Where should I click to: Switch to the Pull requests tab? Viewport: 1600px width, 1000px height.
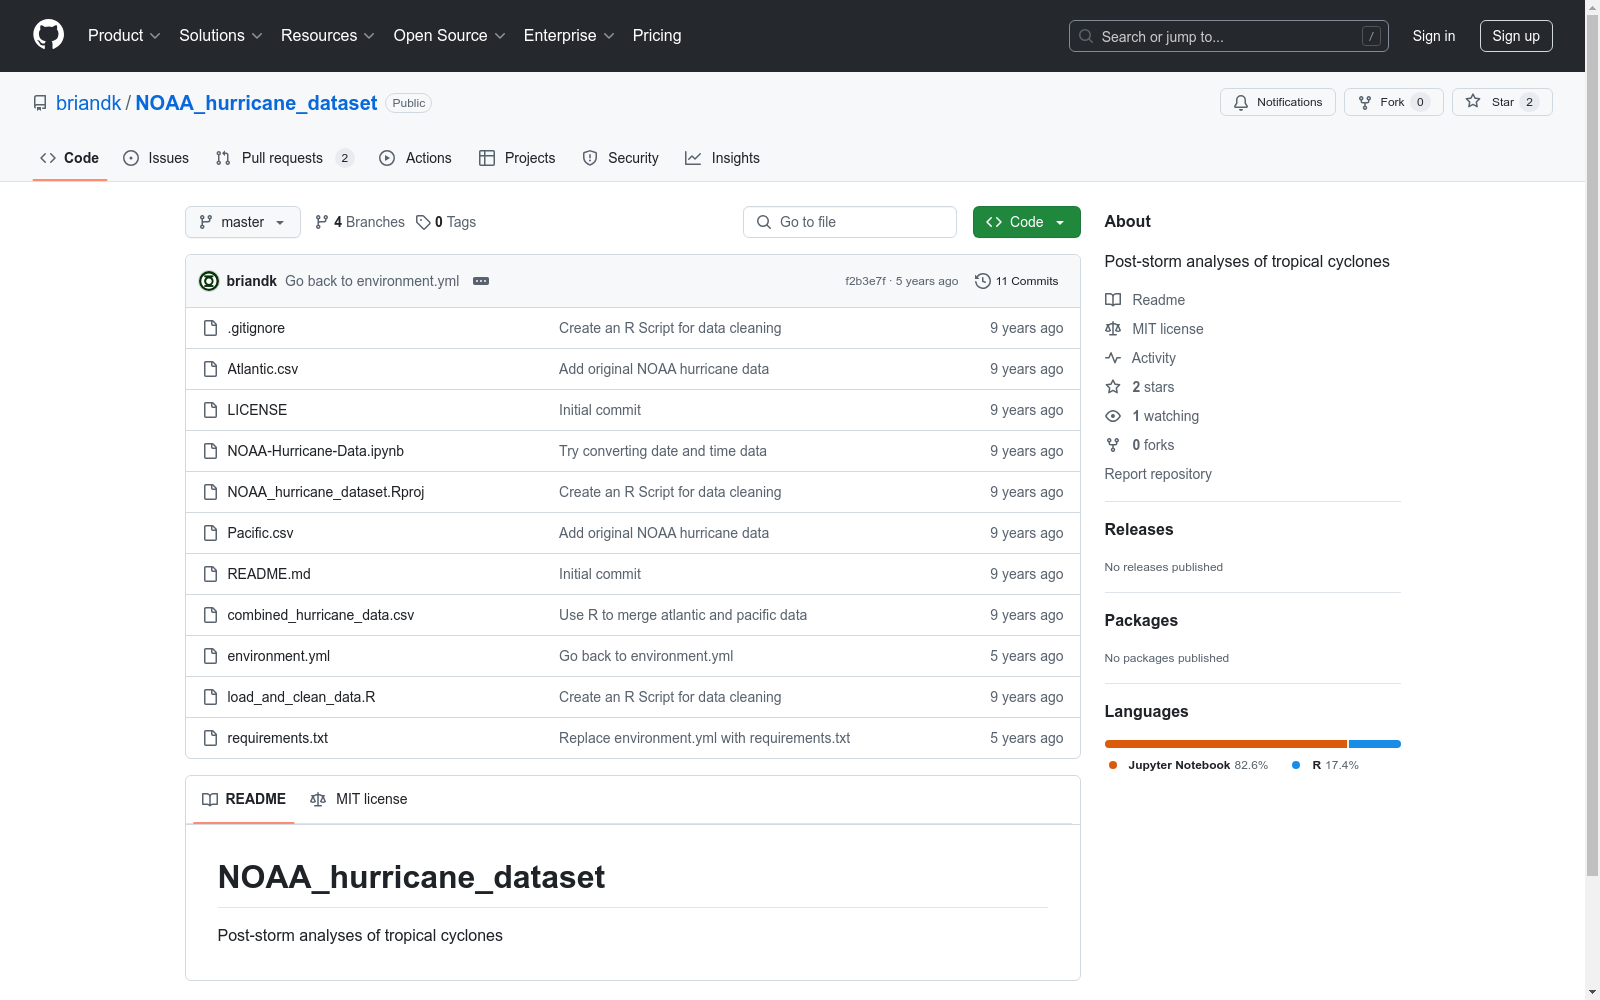tap(285, 158)
